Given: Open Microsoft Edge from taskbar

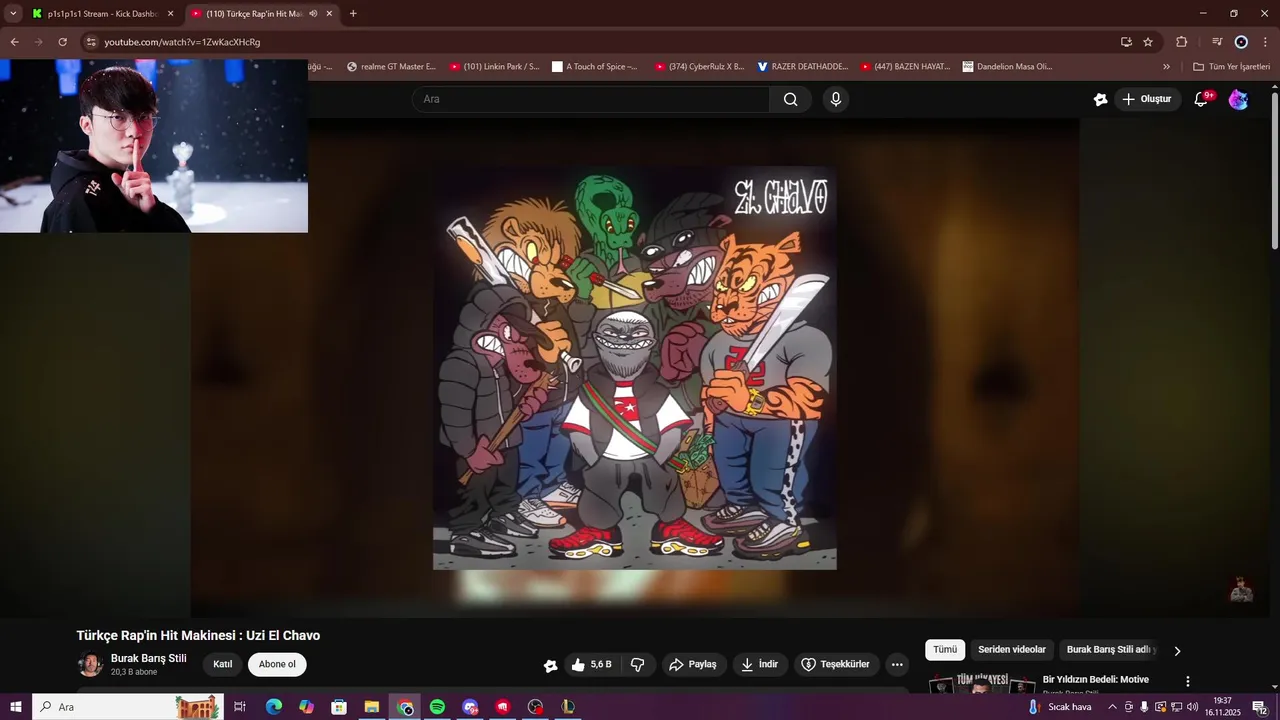Looking at the screenshot, I should click(x=274, y=707).
